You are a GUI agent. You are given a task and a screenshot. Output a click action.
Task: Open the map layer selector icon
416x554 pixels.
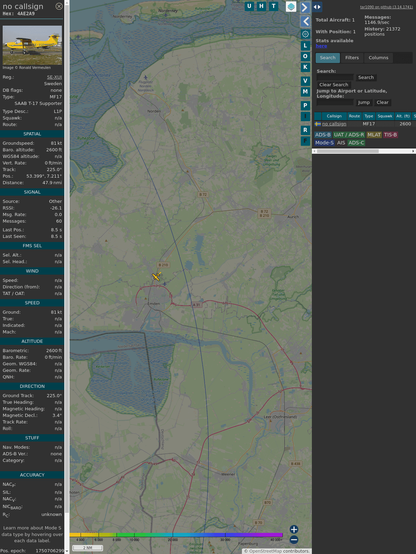291,6
